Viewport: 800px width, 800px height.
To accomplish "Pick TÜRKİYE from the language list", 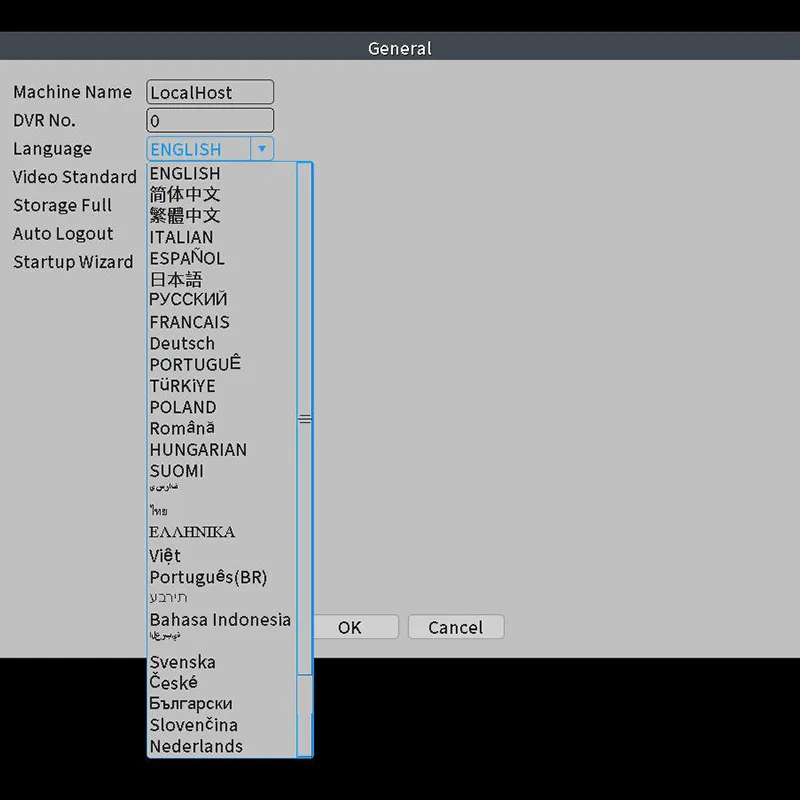I will (x=182, y=386).
